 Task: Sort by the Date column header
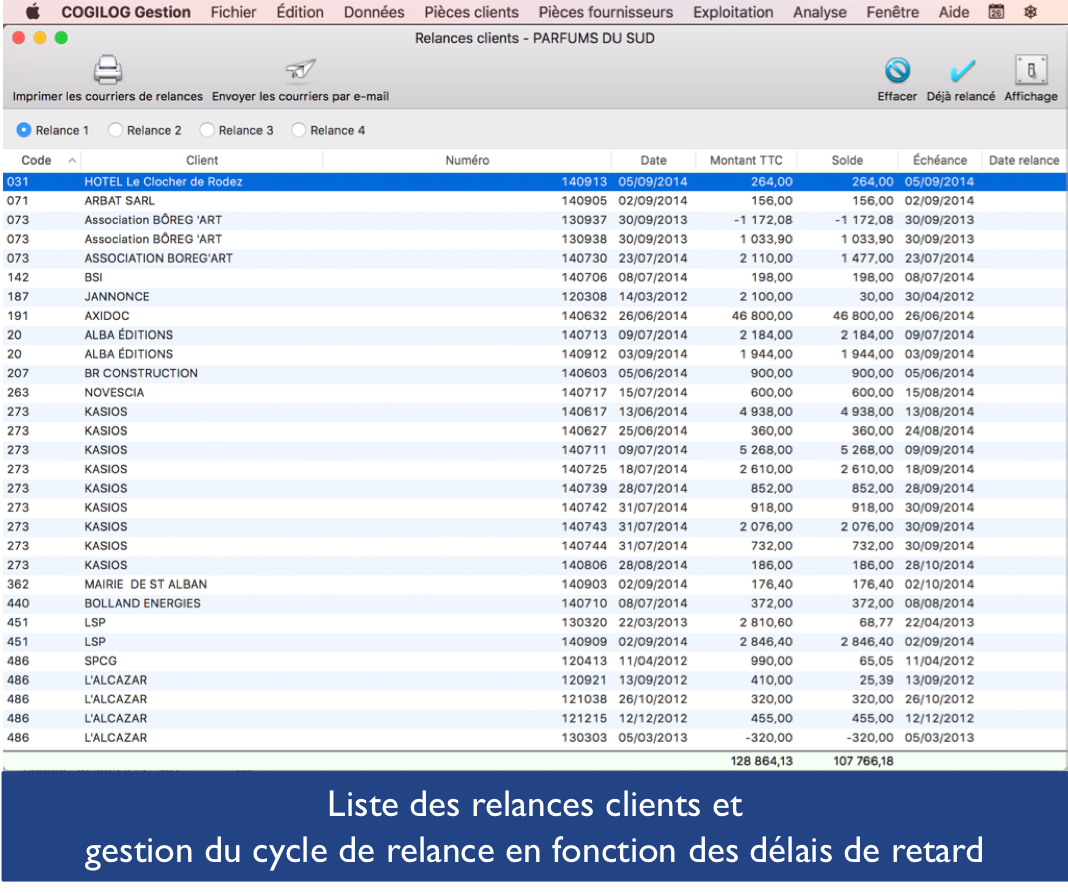(x=653, y=161)
